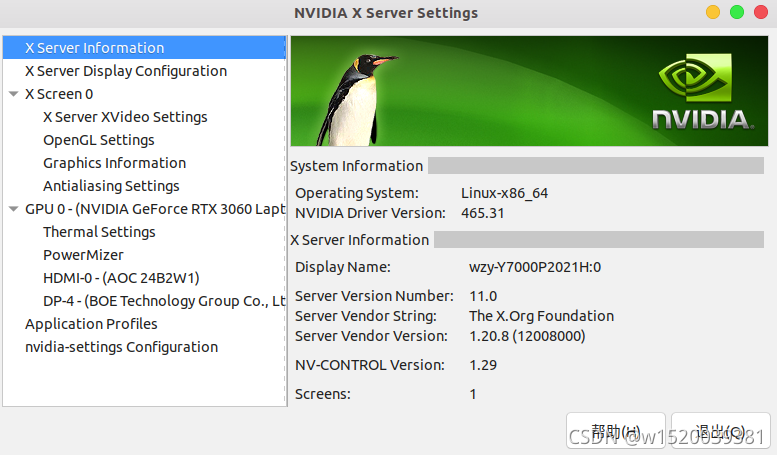The height and width of the screenshot is (455, 777).
Task: Click the green maximize window button
Action: click(737, 12)
